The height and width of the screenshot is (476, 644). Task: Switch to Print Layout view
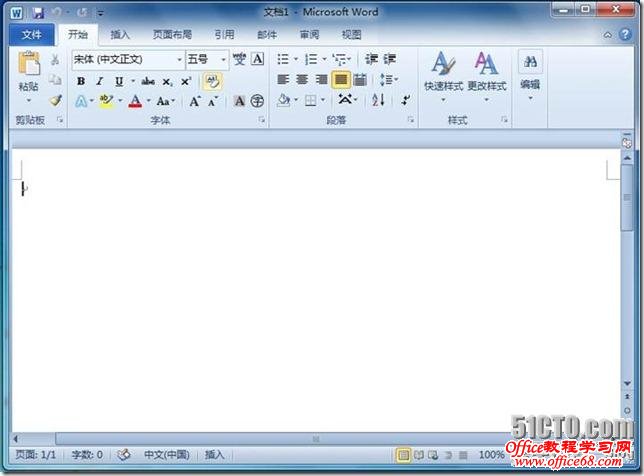(403, 455)
